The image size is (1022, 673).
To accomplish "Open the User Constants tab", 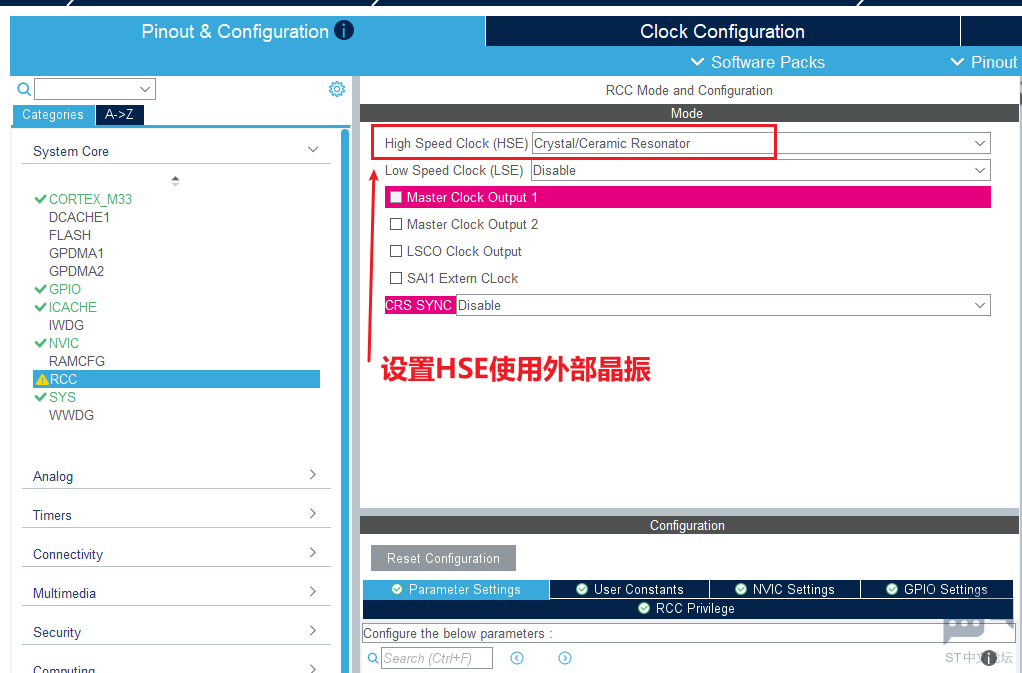I will [630, 590].
